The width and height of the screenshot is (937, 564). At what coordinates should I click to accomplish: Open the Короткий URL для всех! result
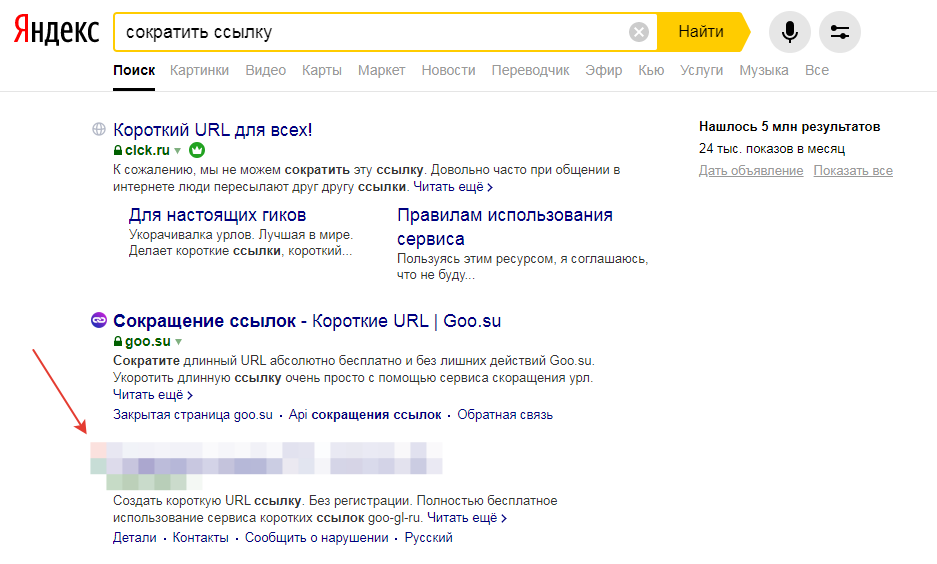[213, 129]
